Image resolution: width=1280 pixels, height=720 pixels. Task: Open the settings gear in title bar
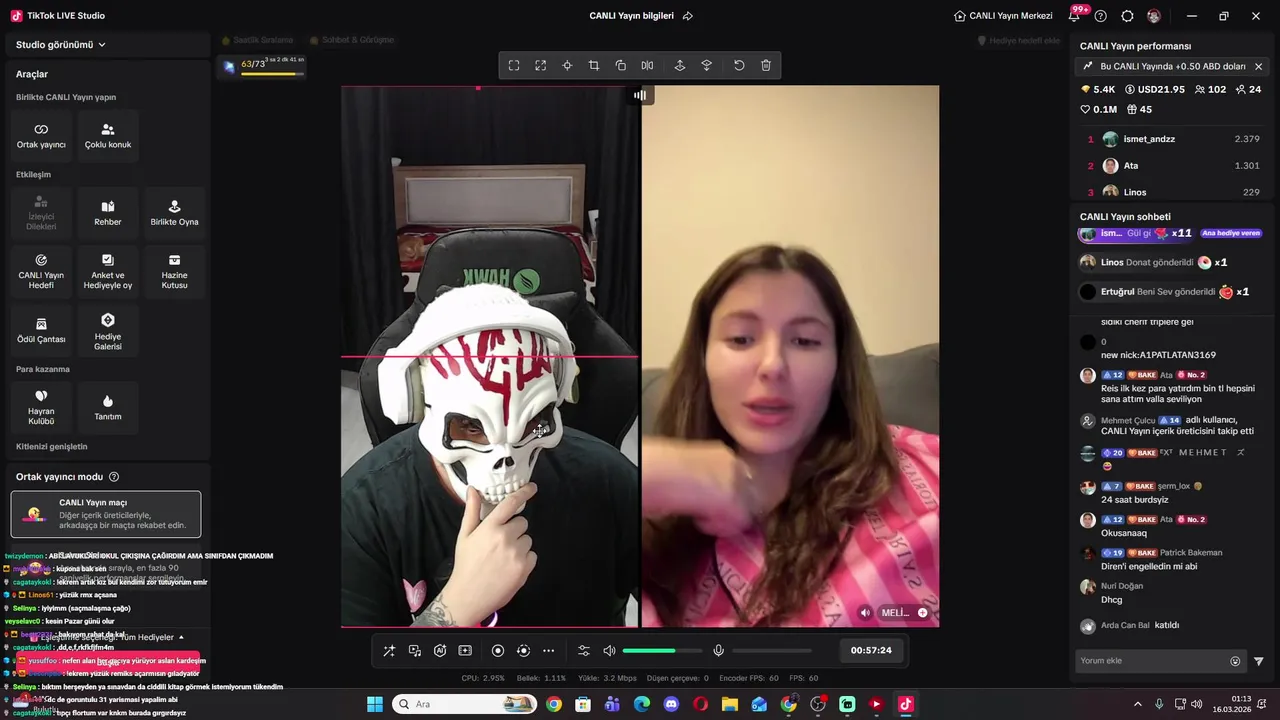pos(1127,16)
